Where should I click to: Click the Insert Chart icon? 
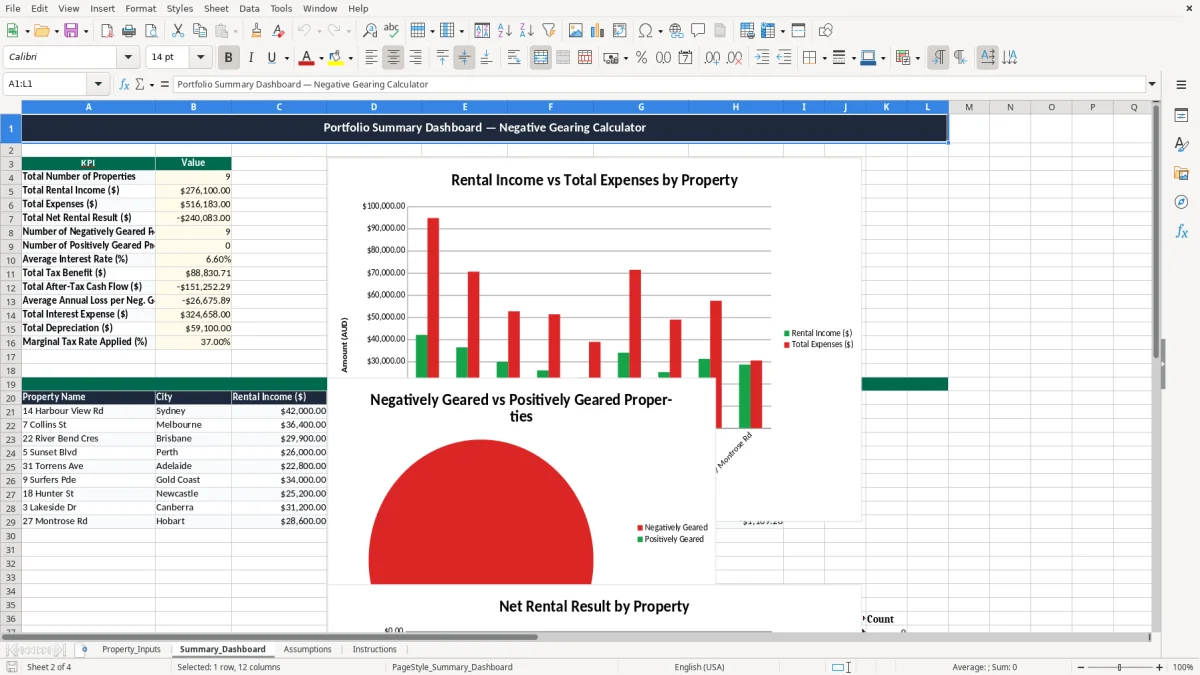point(598,31)
